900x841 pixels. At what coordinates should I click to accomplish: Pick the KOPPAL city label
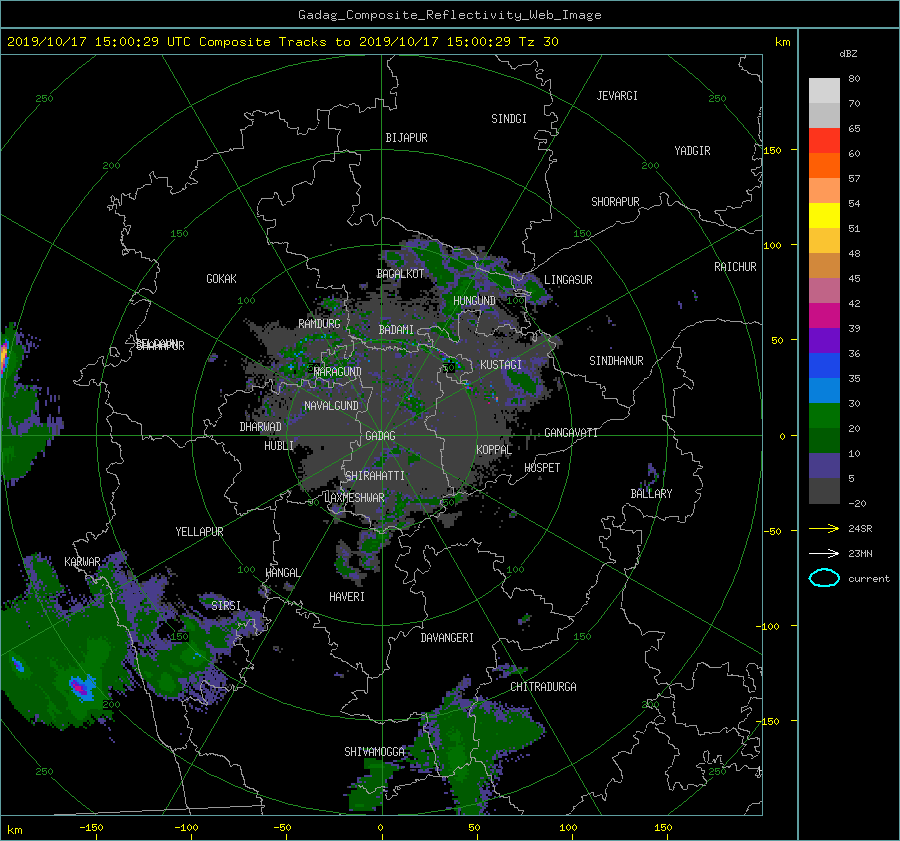[494, 450]
